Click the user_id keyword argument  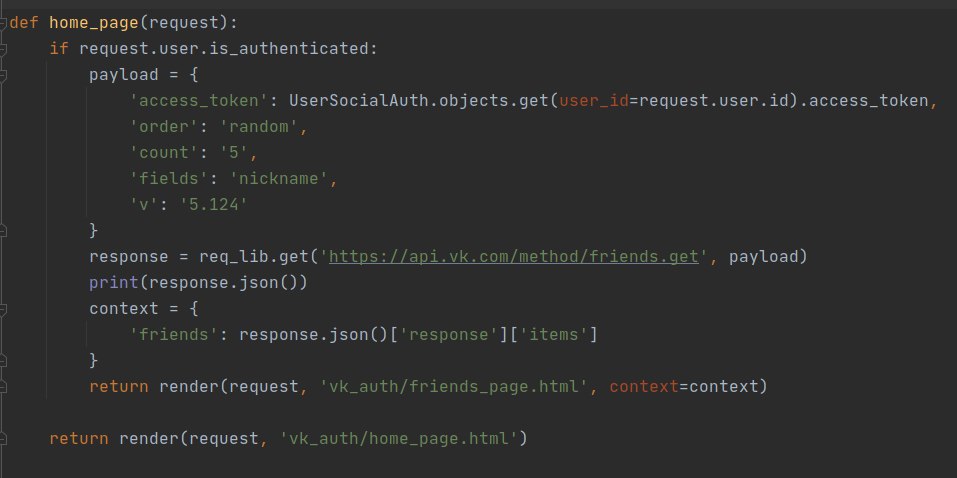pos(593,101)
